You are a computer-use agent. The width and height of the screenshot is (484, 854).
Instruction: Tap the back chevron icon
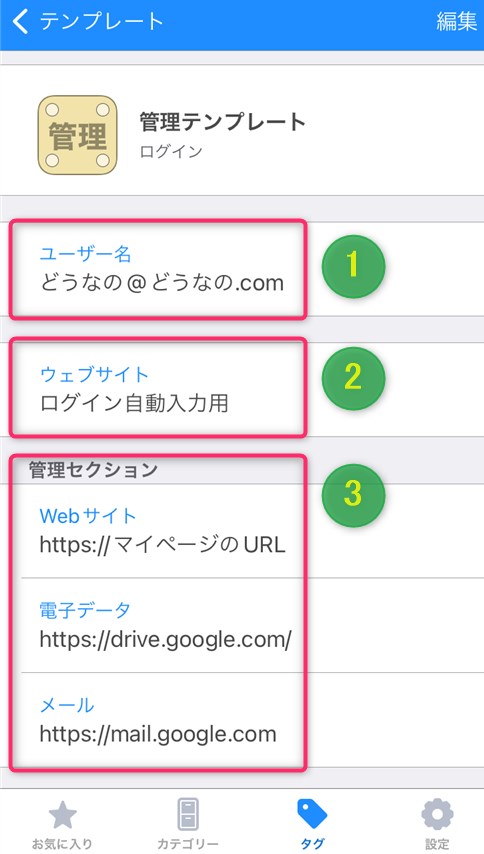pyautogui.click(x=20, y=22)
